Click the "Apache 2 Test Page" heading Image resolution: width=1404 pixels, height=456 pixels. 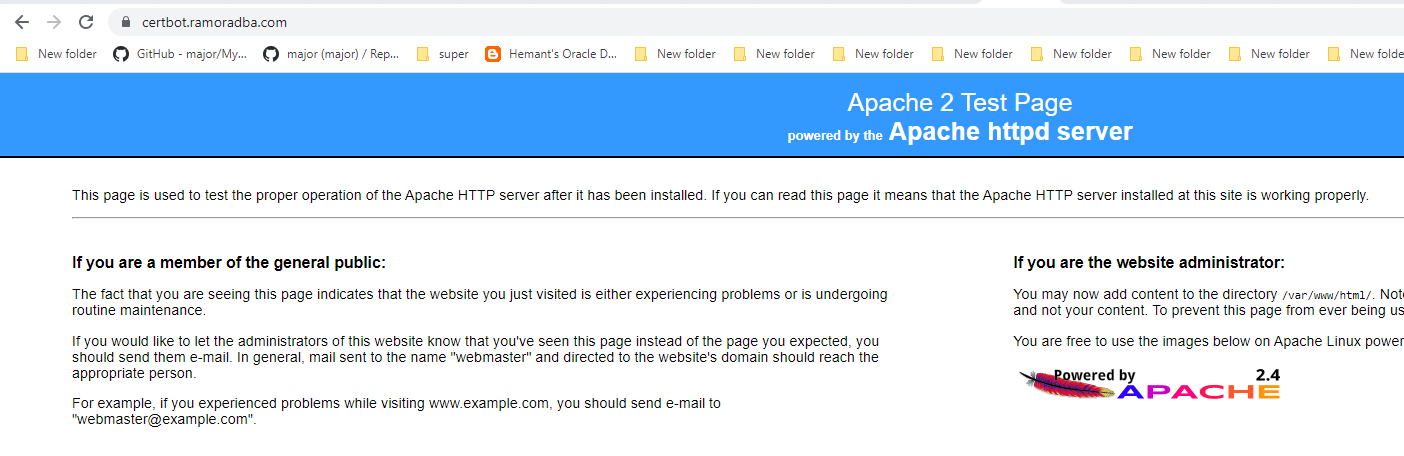point(959,102)
